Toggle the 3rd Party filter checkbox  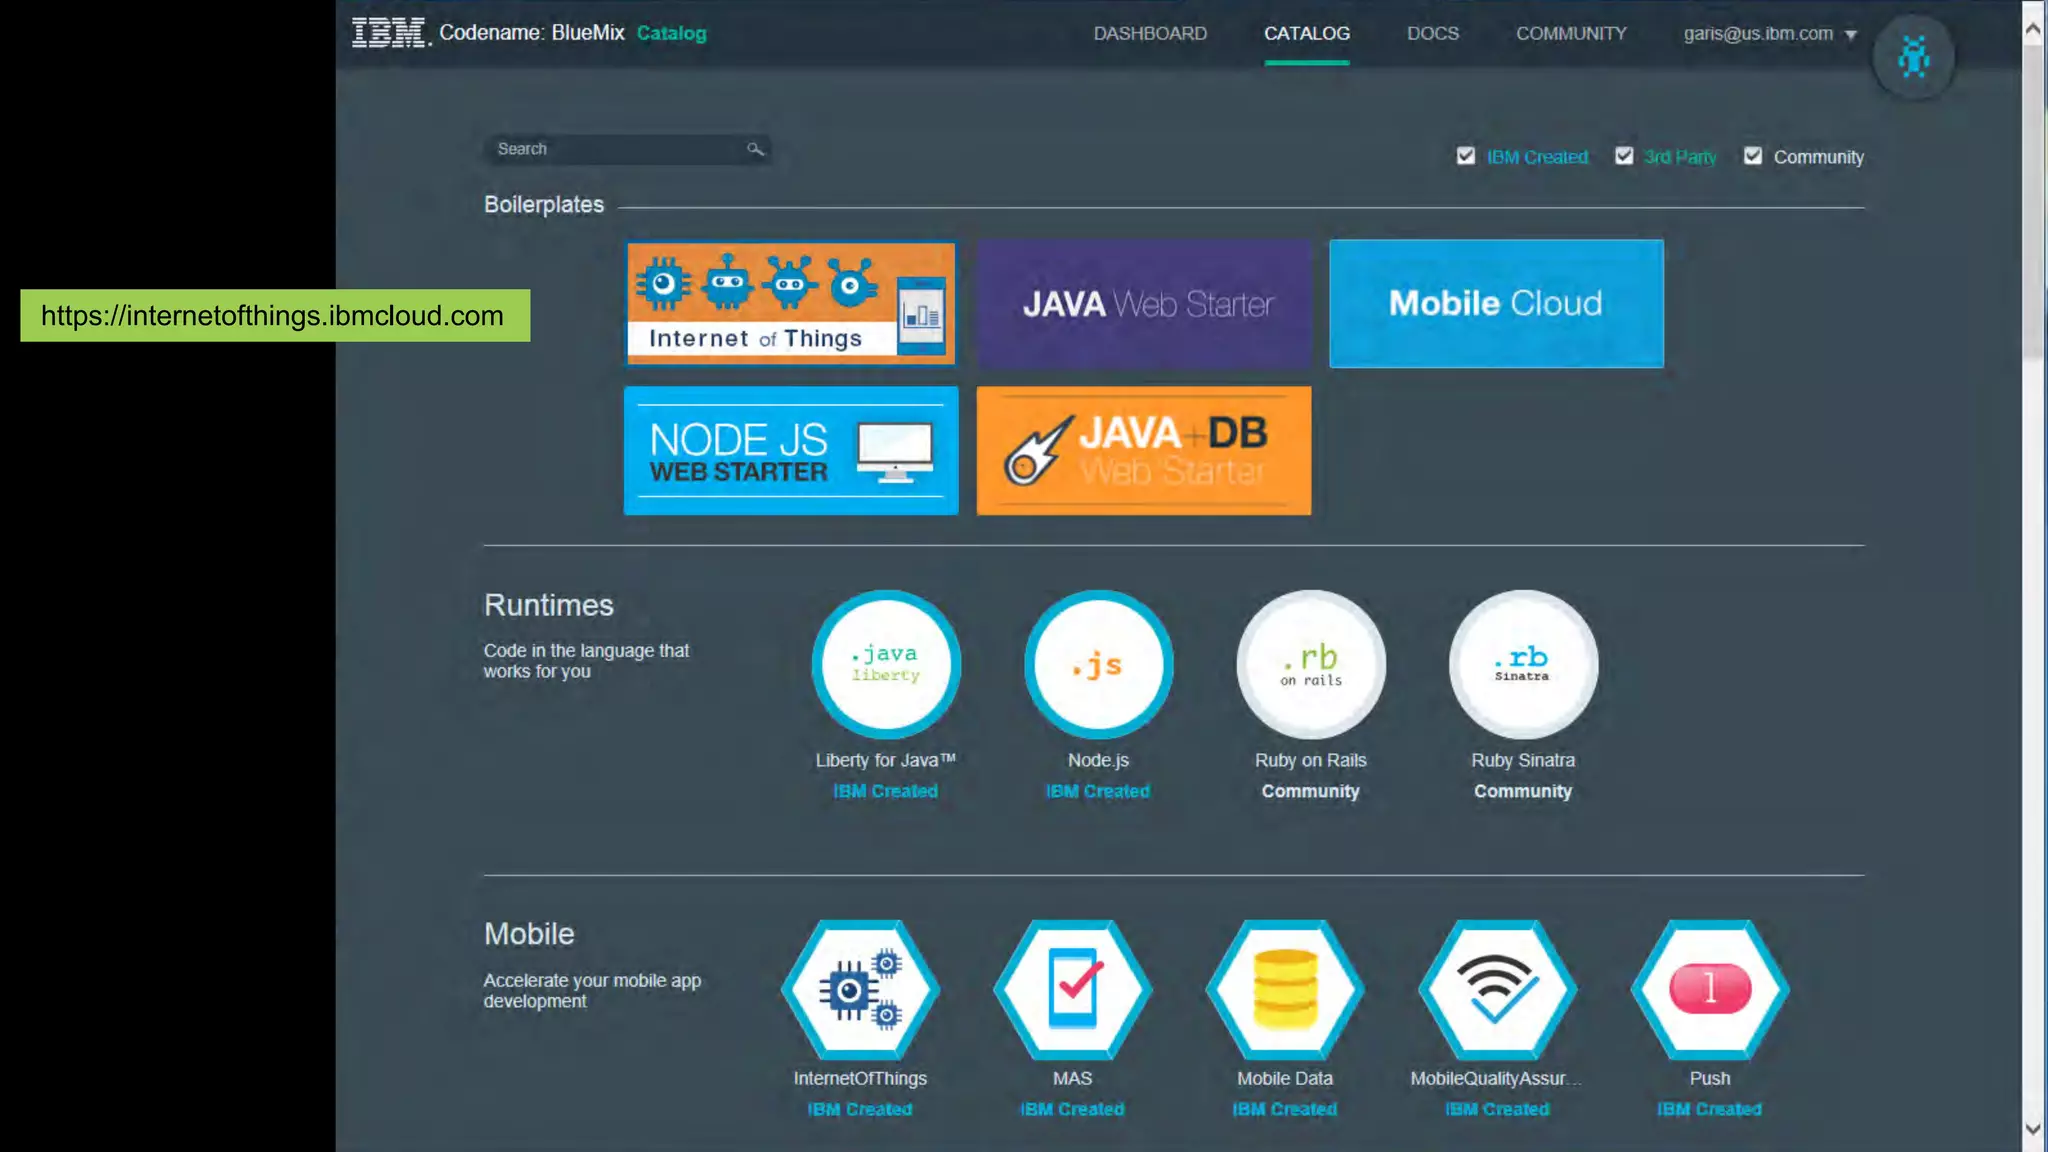click(x=1624, y=156)
